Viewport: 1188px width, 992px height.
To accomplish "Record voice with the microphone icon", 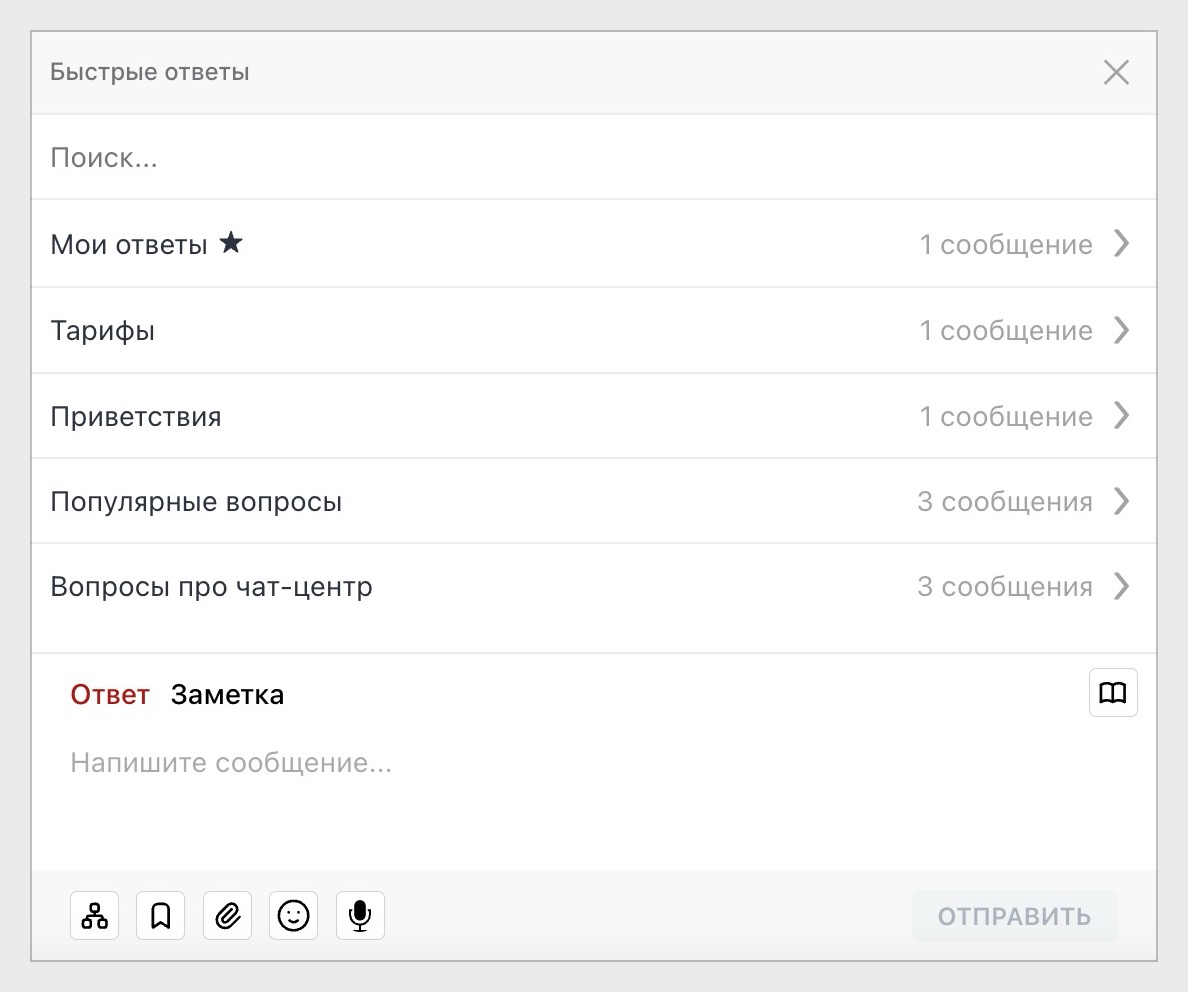I will click(360, 916).
